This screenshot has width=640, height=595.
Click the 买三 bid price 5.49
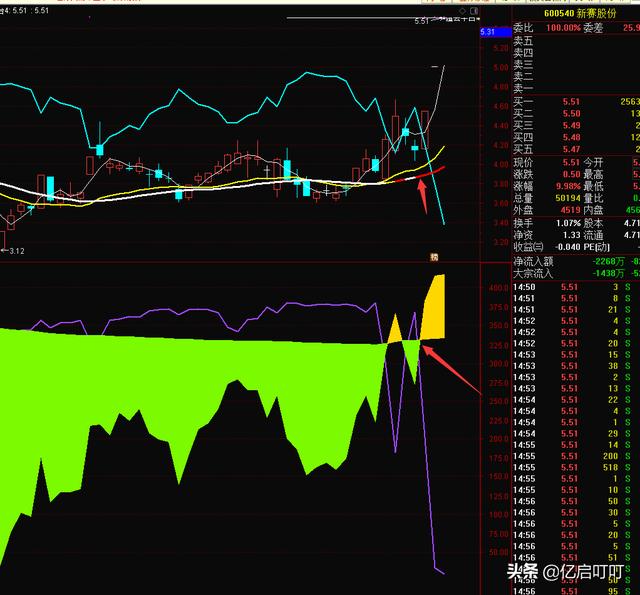tap(571, 125)
